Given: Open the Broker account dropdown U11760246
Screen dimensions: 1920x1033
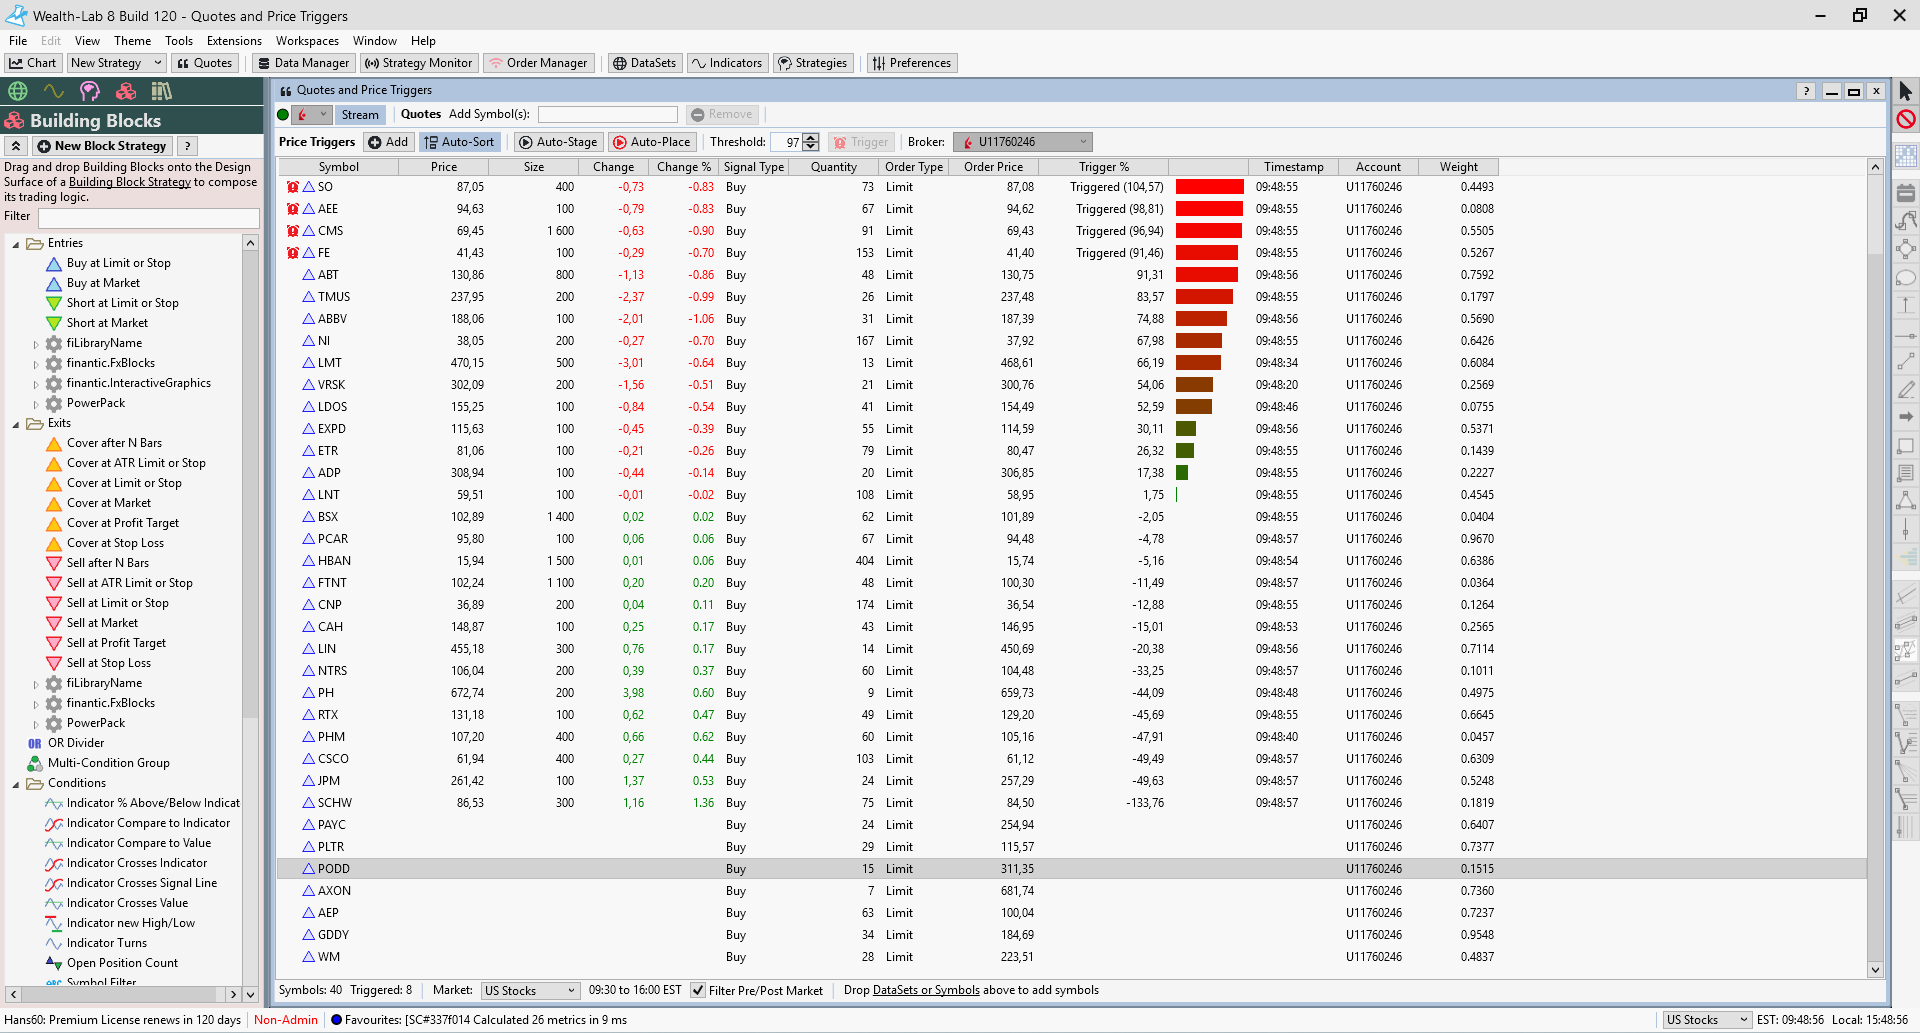Looking at the screenshot, I should [1022, 142].
